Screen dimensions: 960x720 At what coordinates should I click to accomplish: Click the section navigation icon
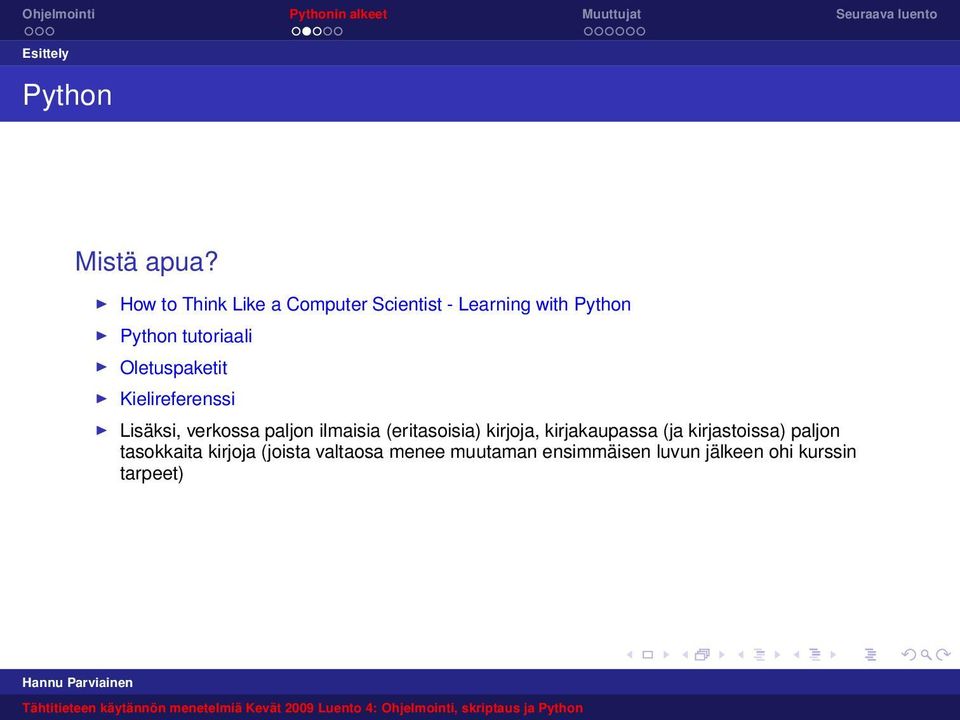click(x=815, y=654)
